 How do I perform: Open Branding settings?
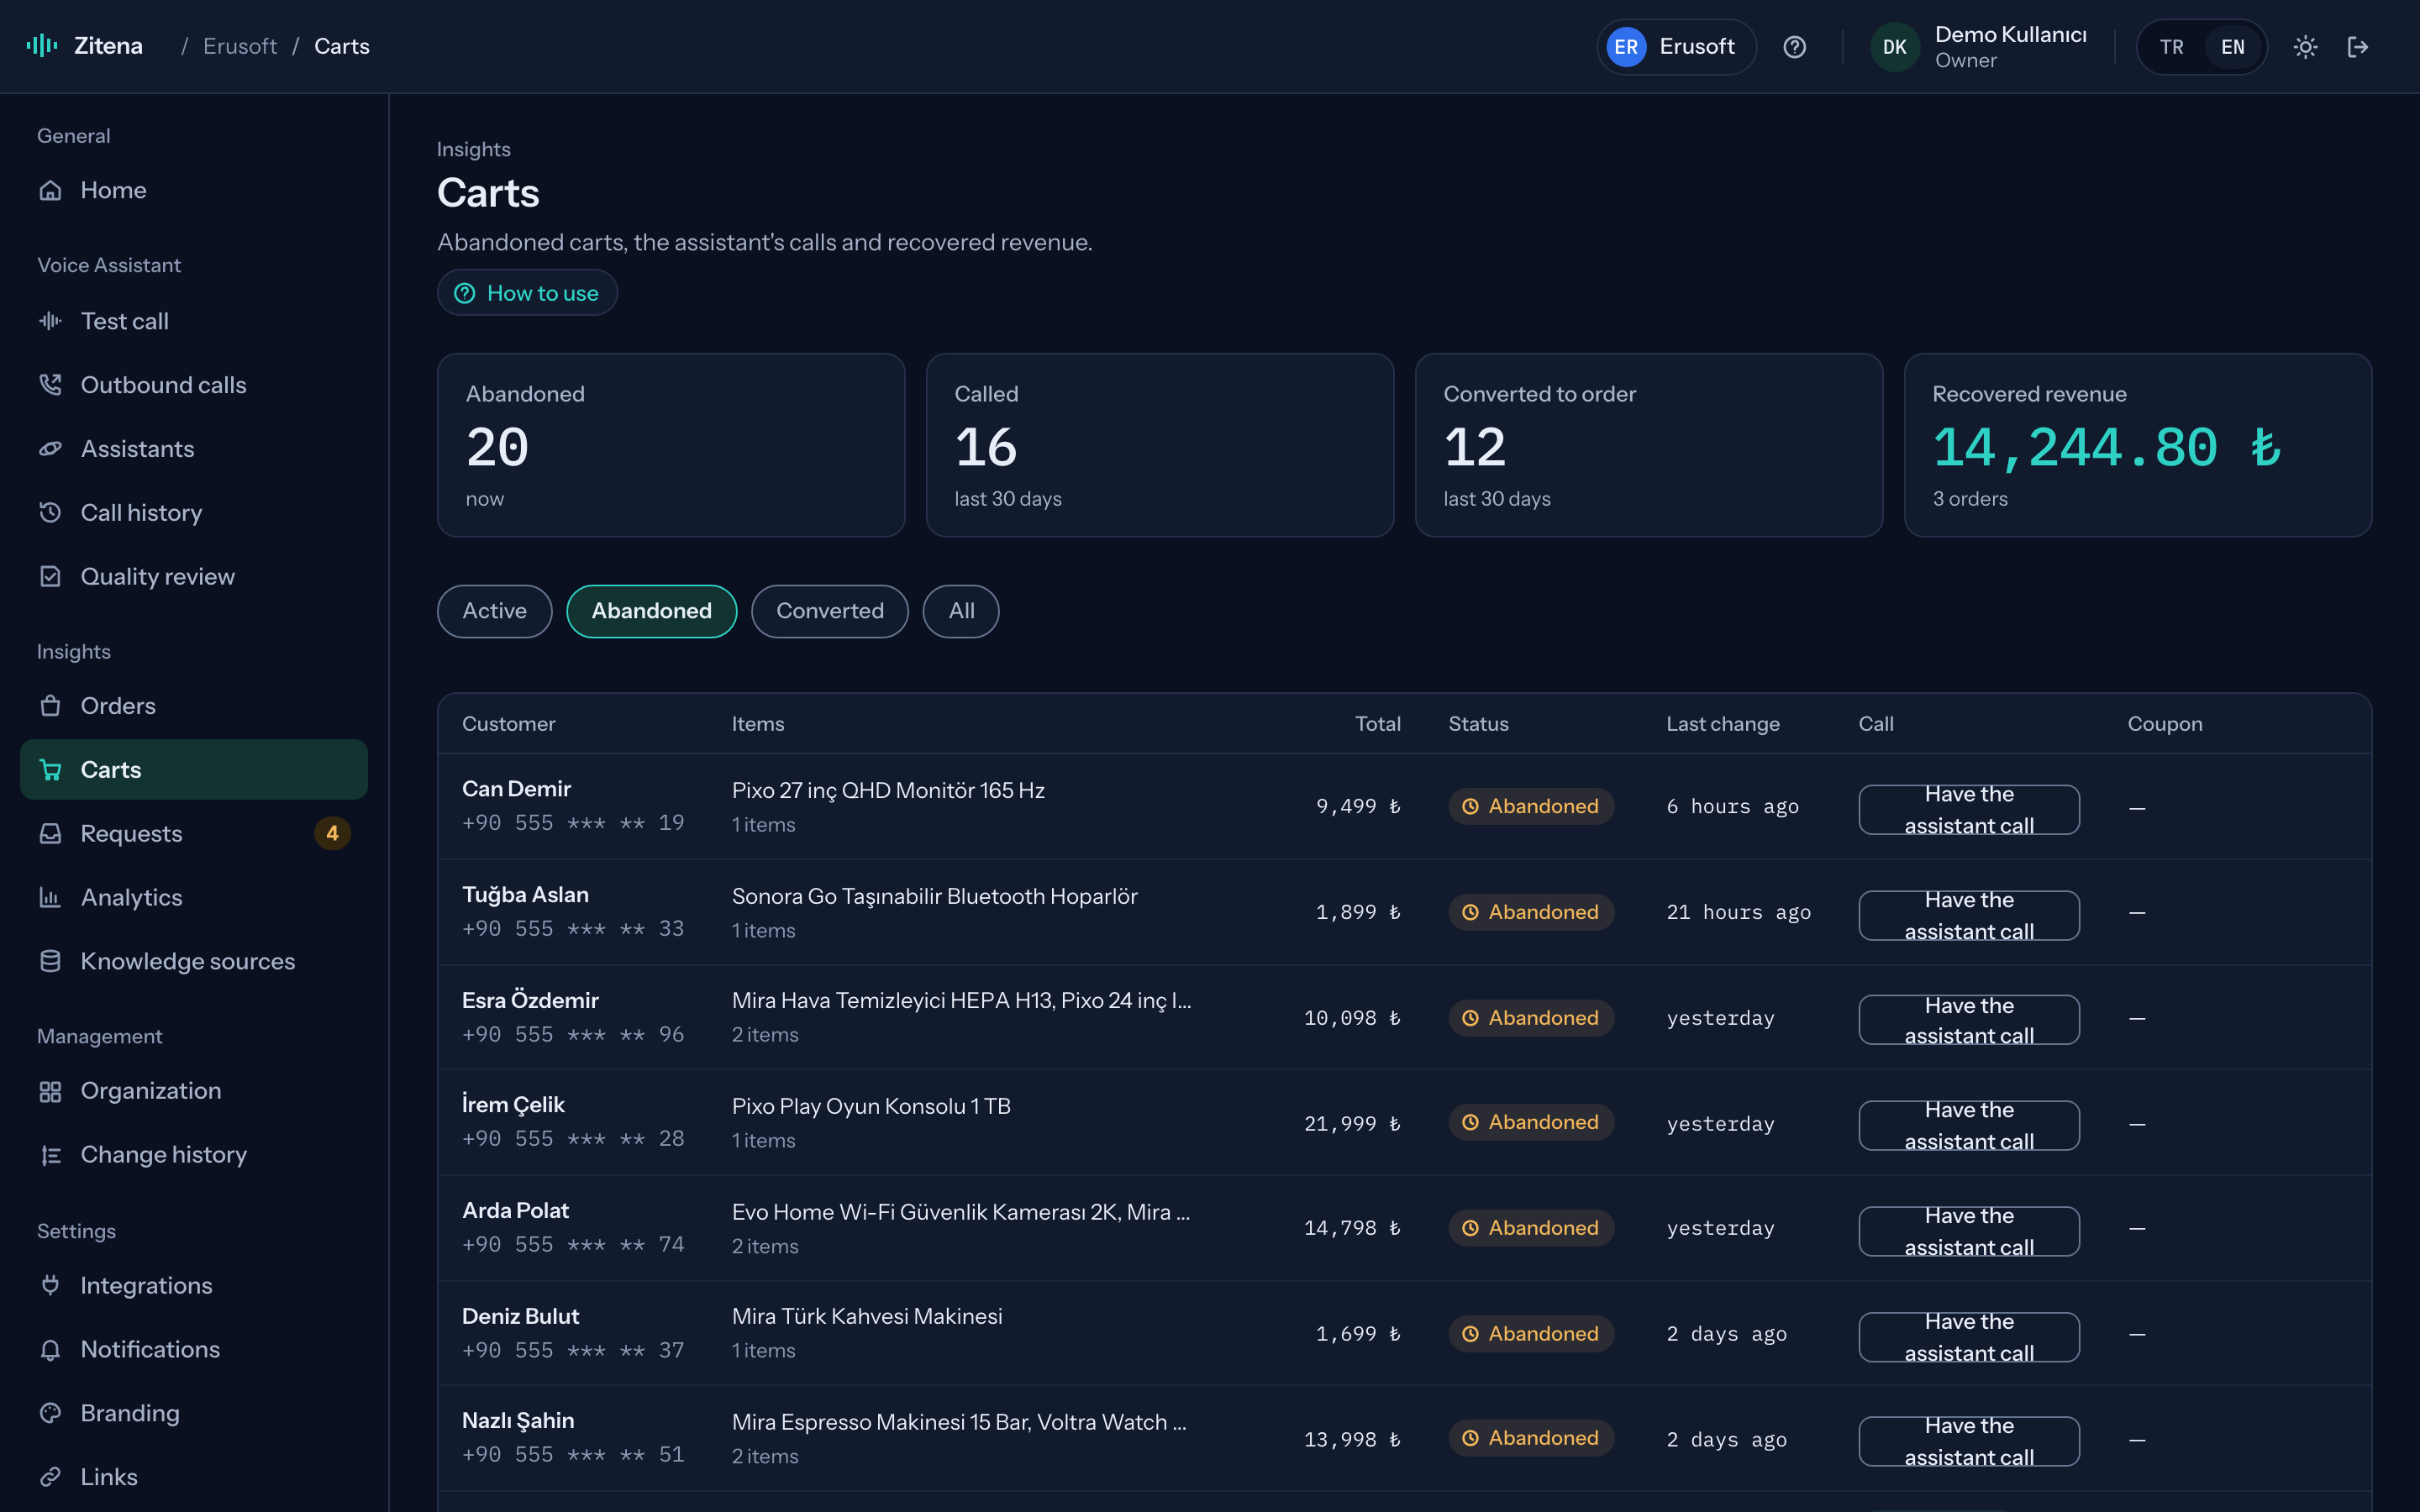coord(194,1413)
